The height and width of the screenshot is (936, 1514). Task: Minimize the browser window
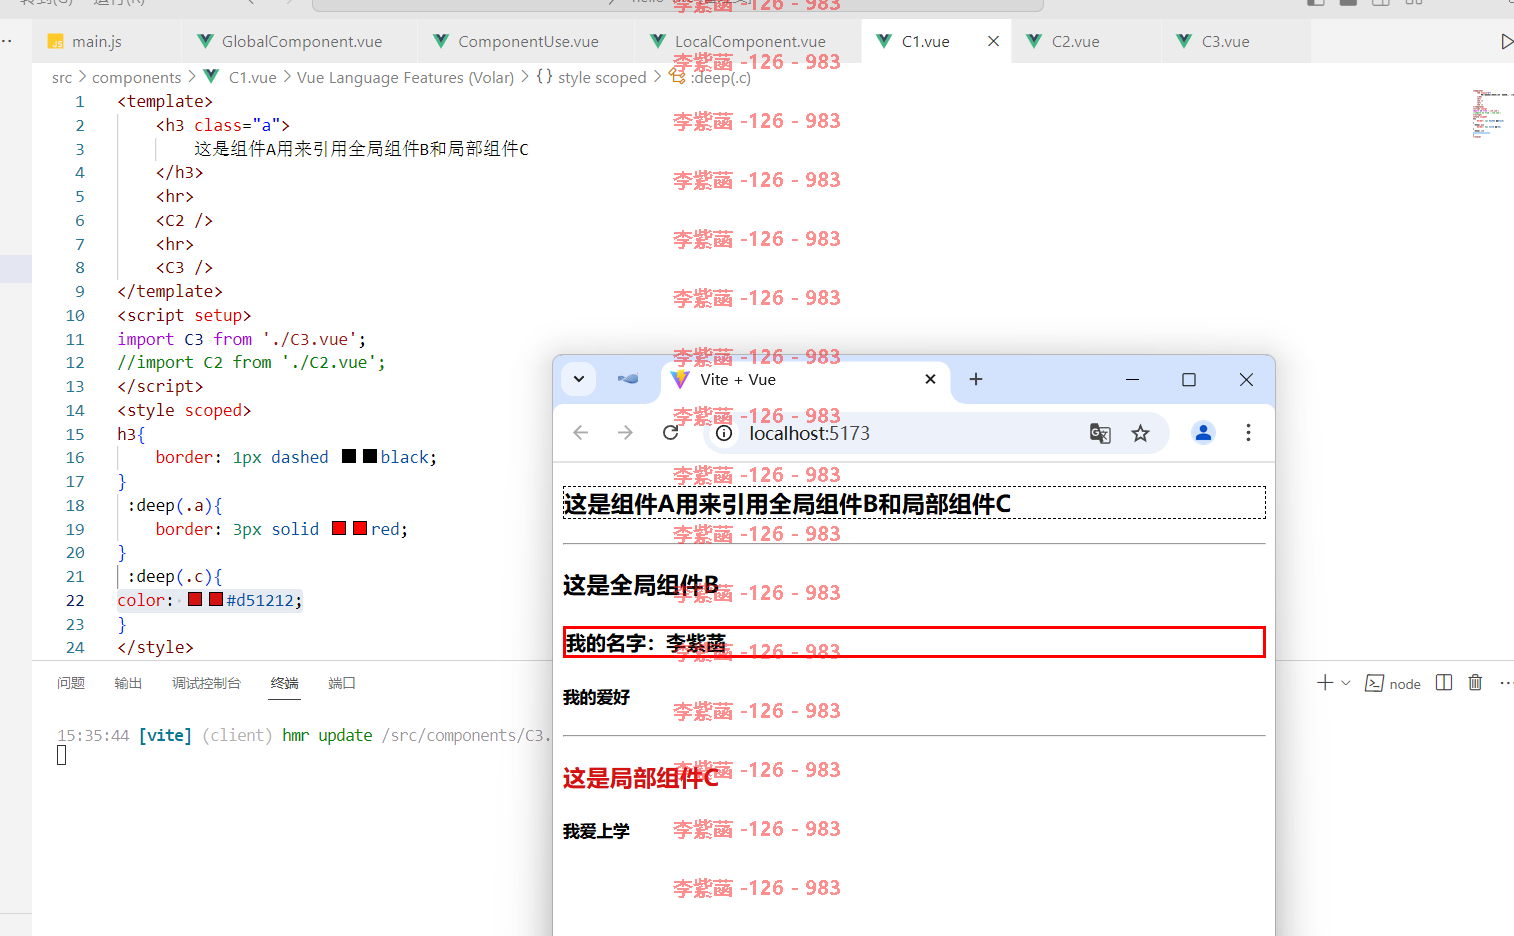pos(1132,380)
